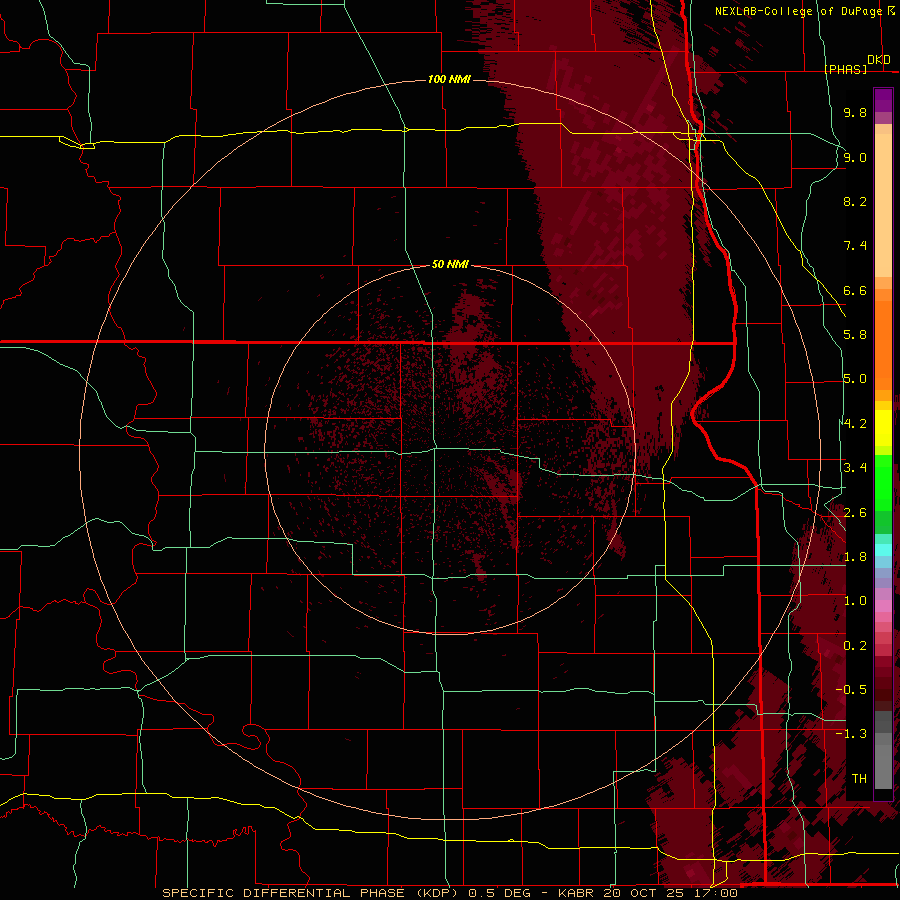The image size is (900, 900).
Task: Click the 2.6 legend value
Action: coord(855,513)
